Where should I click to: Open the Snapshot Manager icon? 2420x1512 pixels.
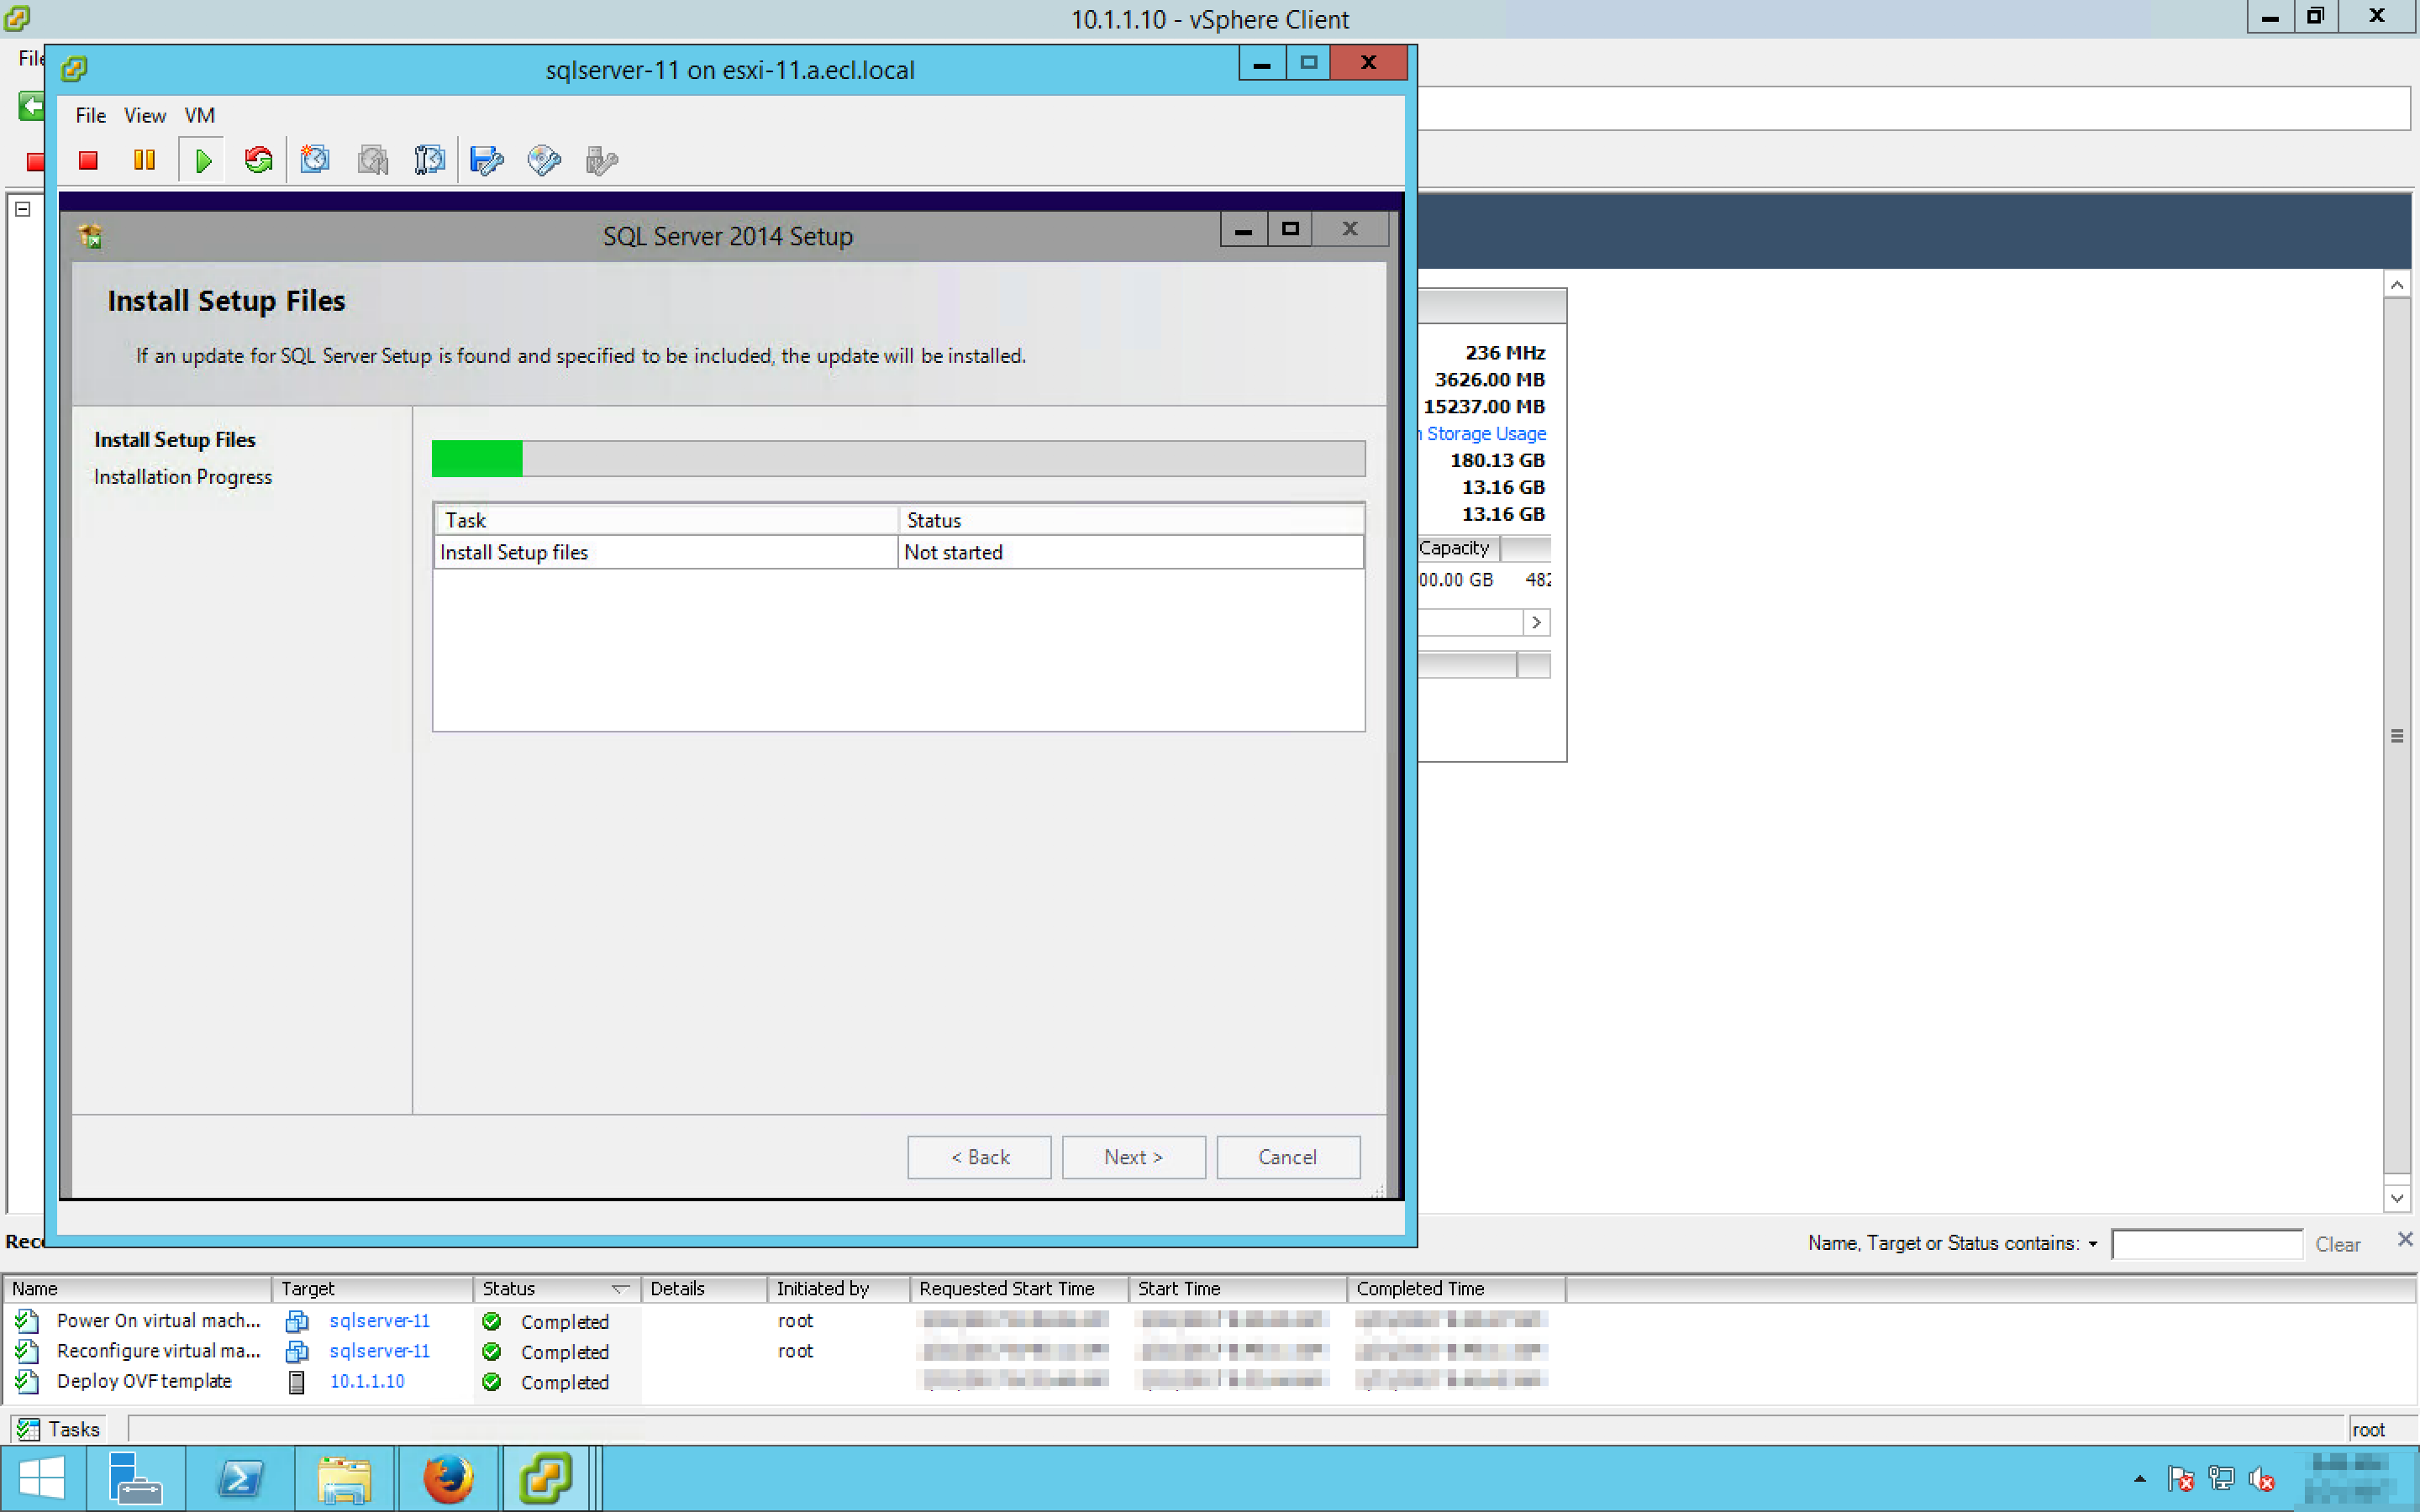(429, 160)
